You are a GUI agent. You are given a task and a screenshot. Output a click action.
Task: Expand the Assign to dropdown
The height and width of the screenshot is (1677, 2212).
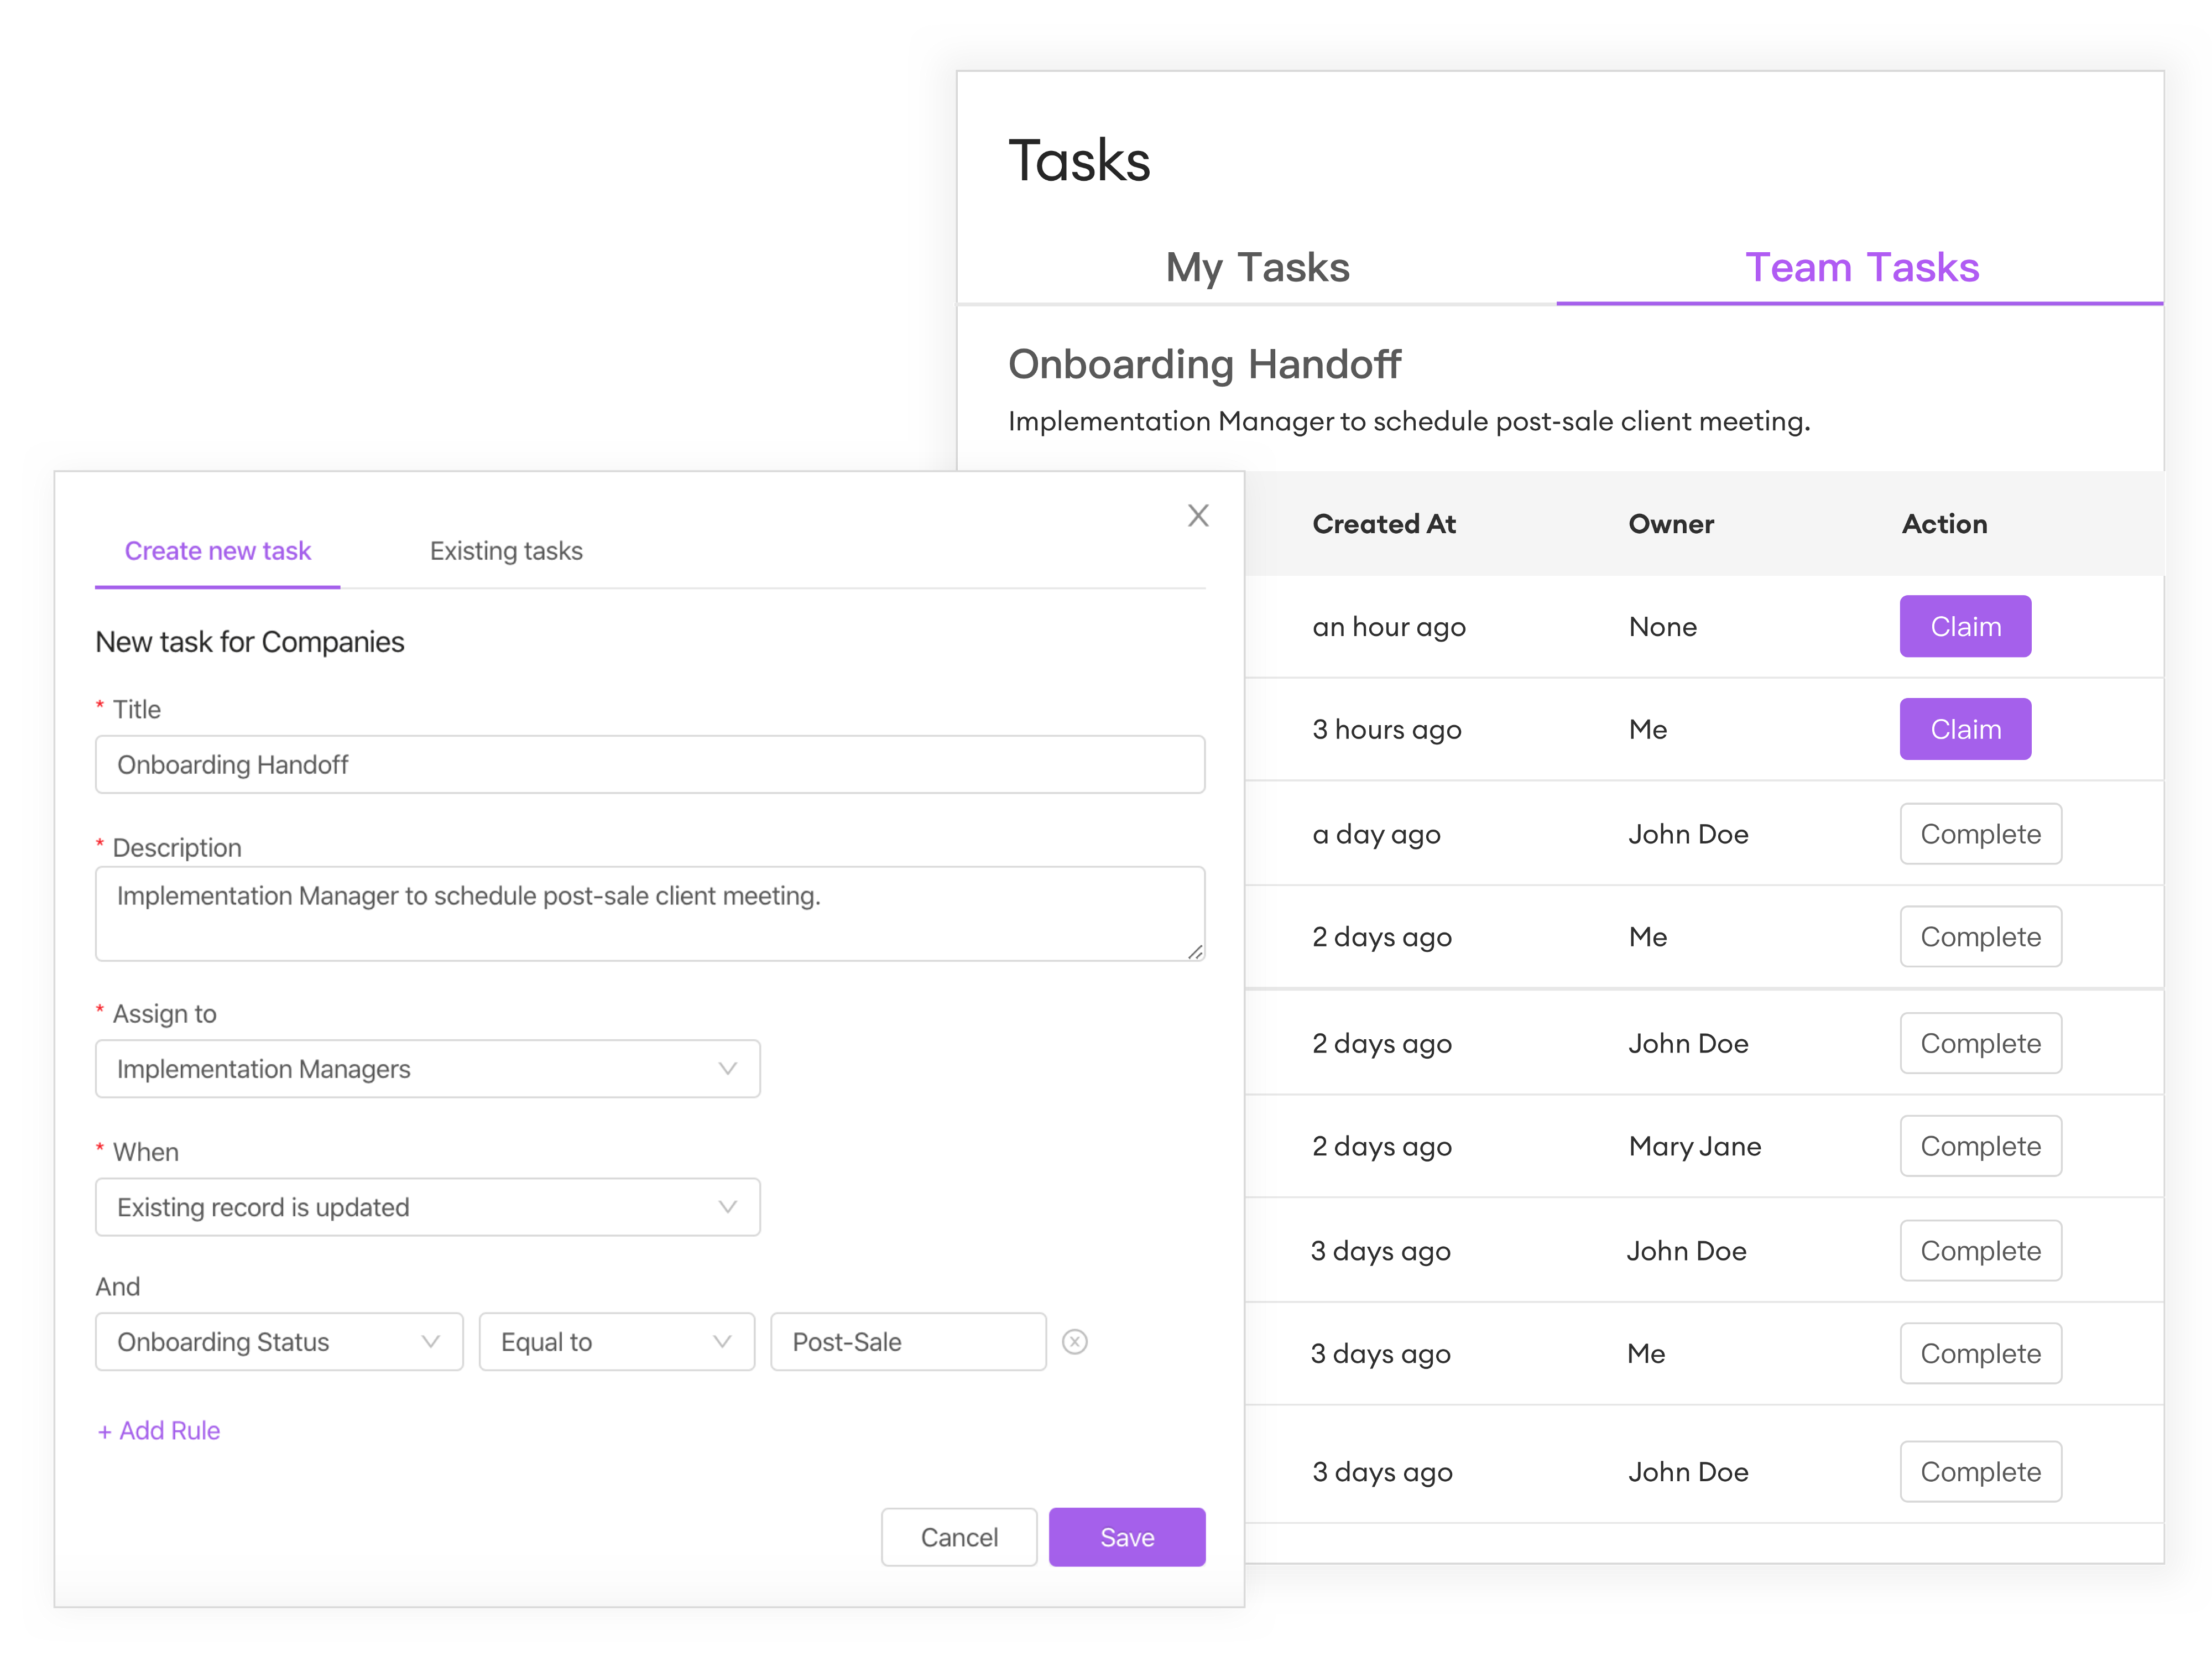point(428,1069)
